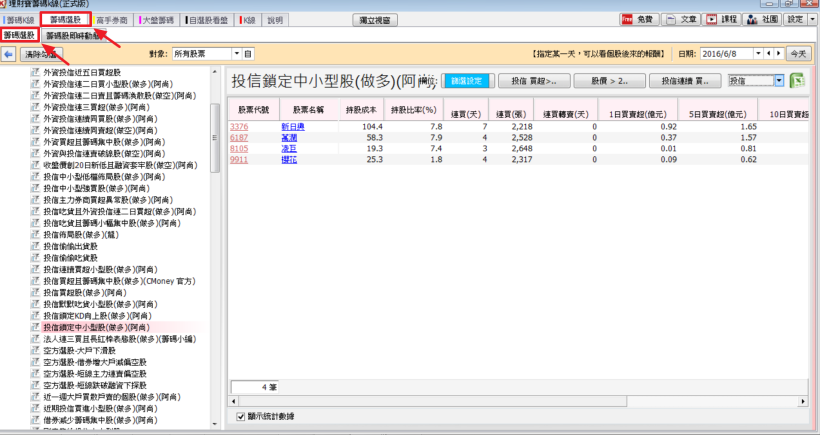Click icon of 投信偷偷吃貨股 strategy

click(35, 258)
